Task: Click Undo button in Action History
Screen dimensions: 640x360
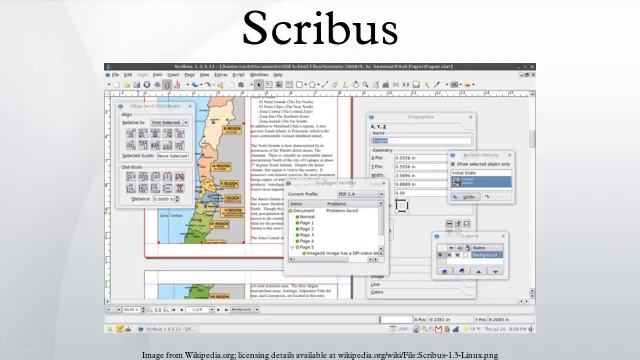Action: [x=466, y=197]
